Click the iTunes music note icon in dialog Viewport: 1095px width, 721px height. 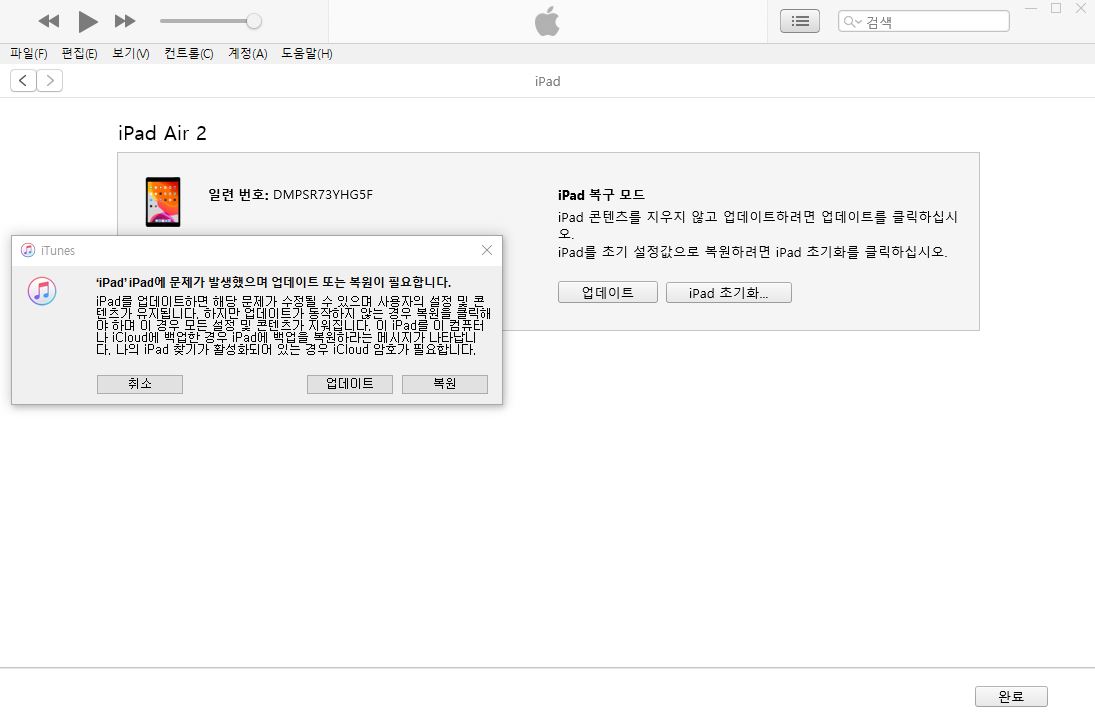point(42,291)
